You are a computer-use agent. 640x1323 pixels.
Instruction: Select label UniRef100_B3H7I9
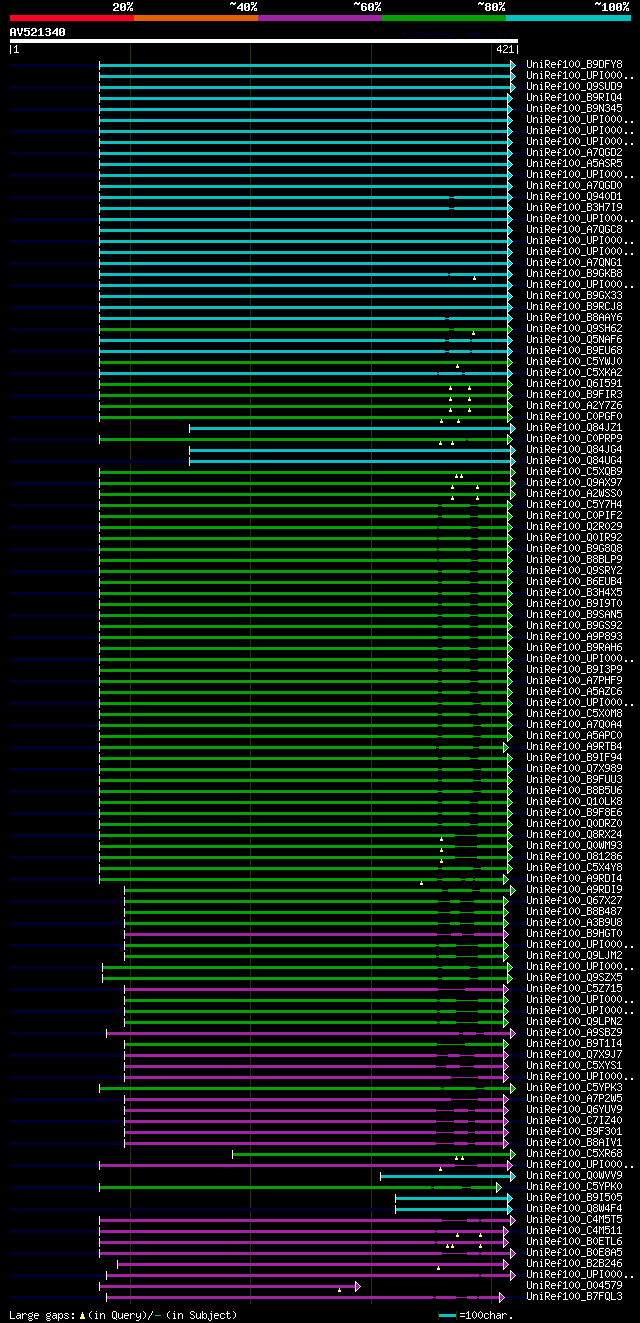coord(574,208)
